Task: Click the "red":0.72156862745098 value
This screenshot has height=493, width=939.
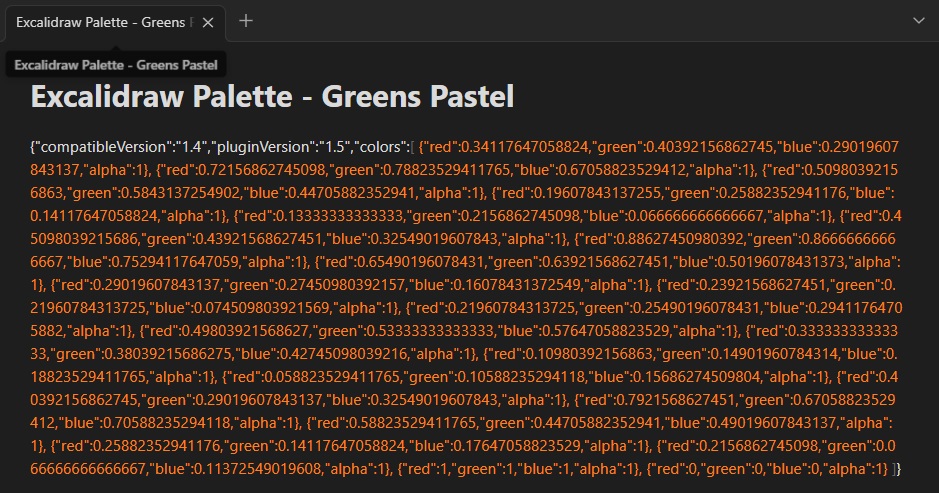Action: click(245, 170)
